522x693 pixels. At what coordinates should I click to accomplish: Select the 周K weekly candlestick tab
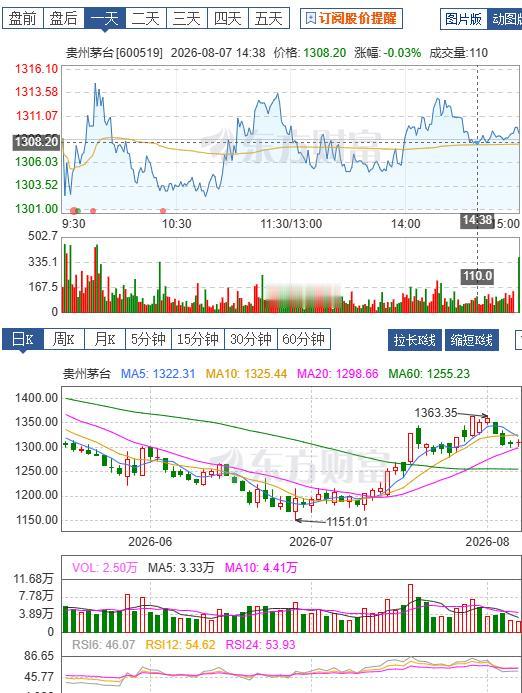click(x=64, y=339)
